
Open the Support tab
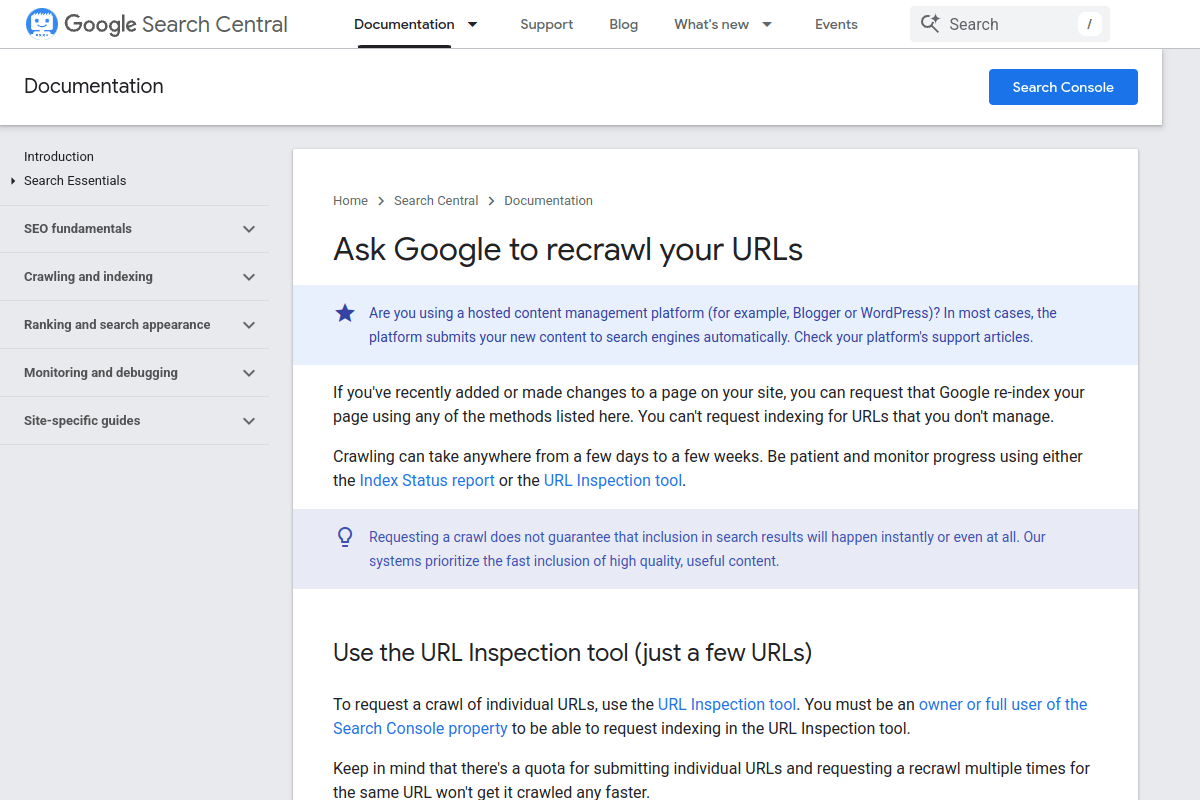[547, 24]
